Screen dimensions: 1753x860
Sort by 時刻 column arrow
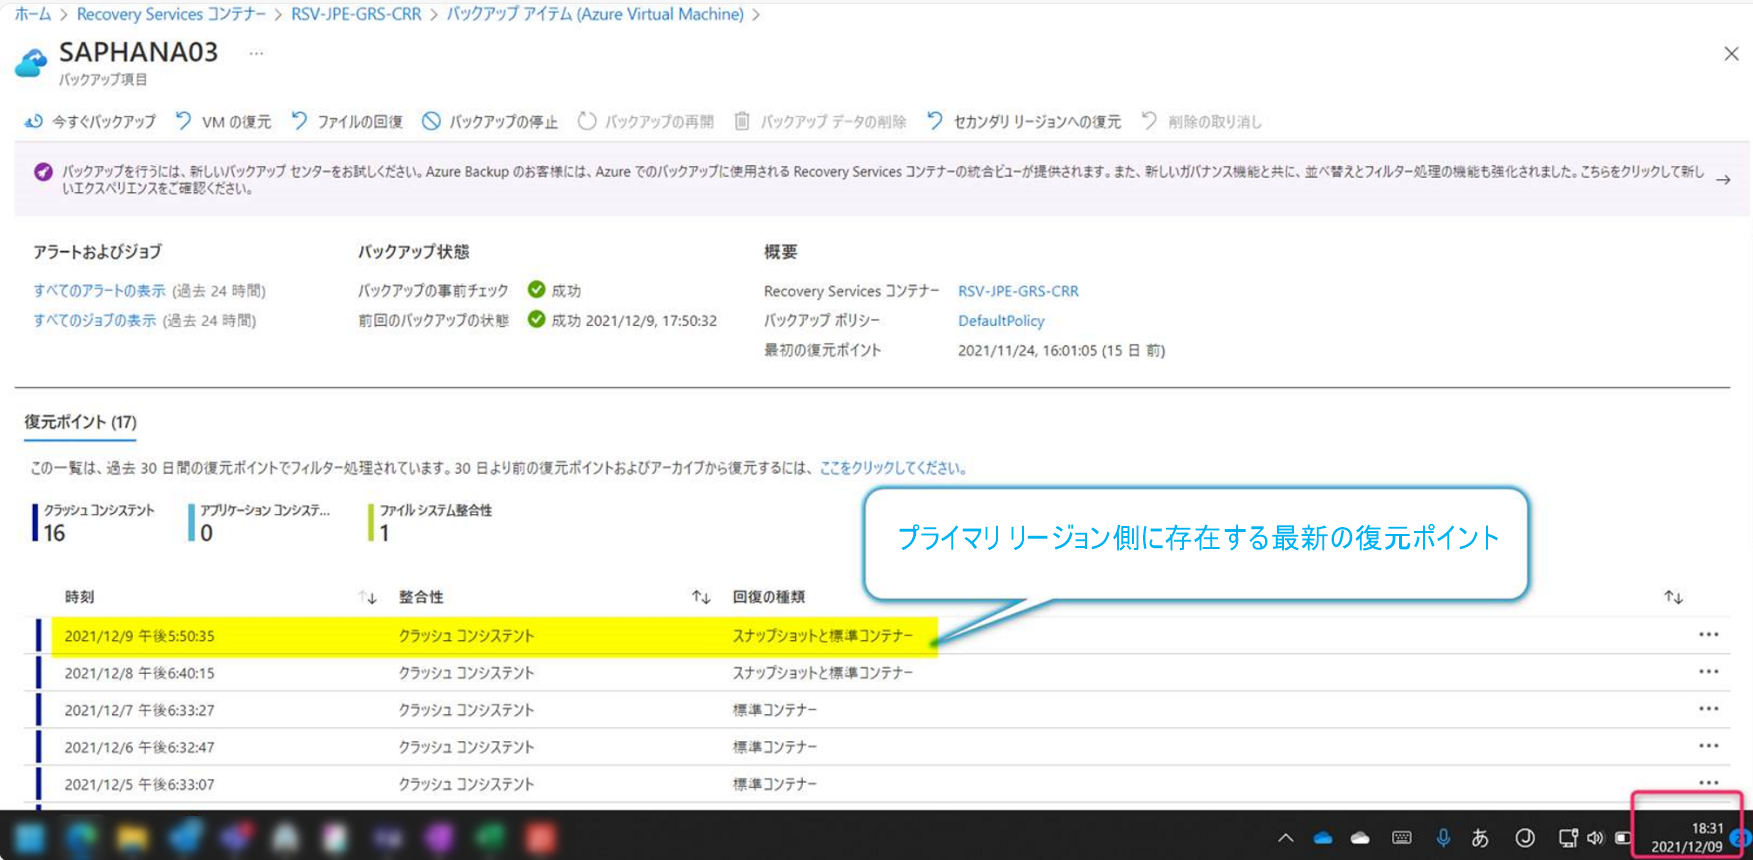tap(368, 597)
